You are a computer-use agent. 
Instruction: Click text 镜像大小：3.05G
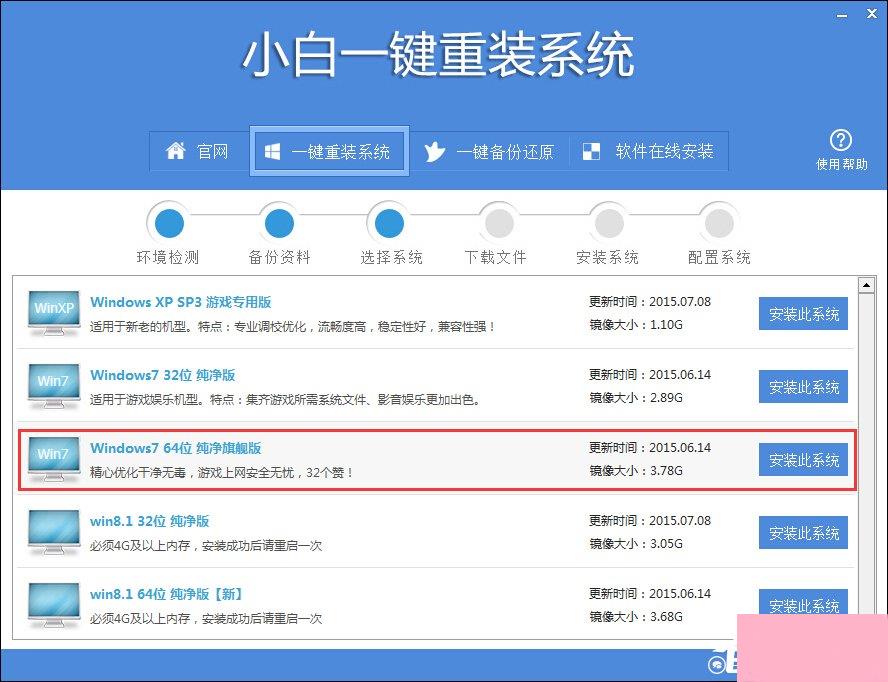[636, 544]
